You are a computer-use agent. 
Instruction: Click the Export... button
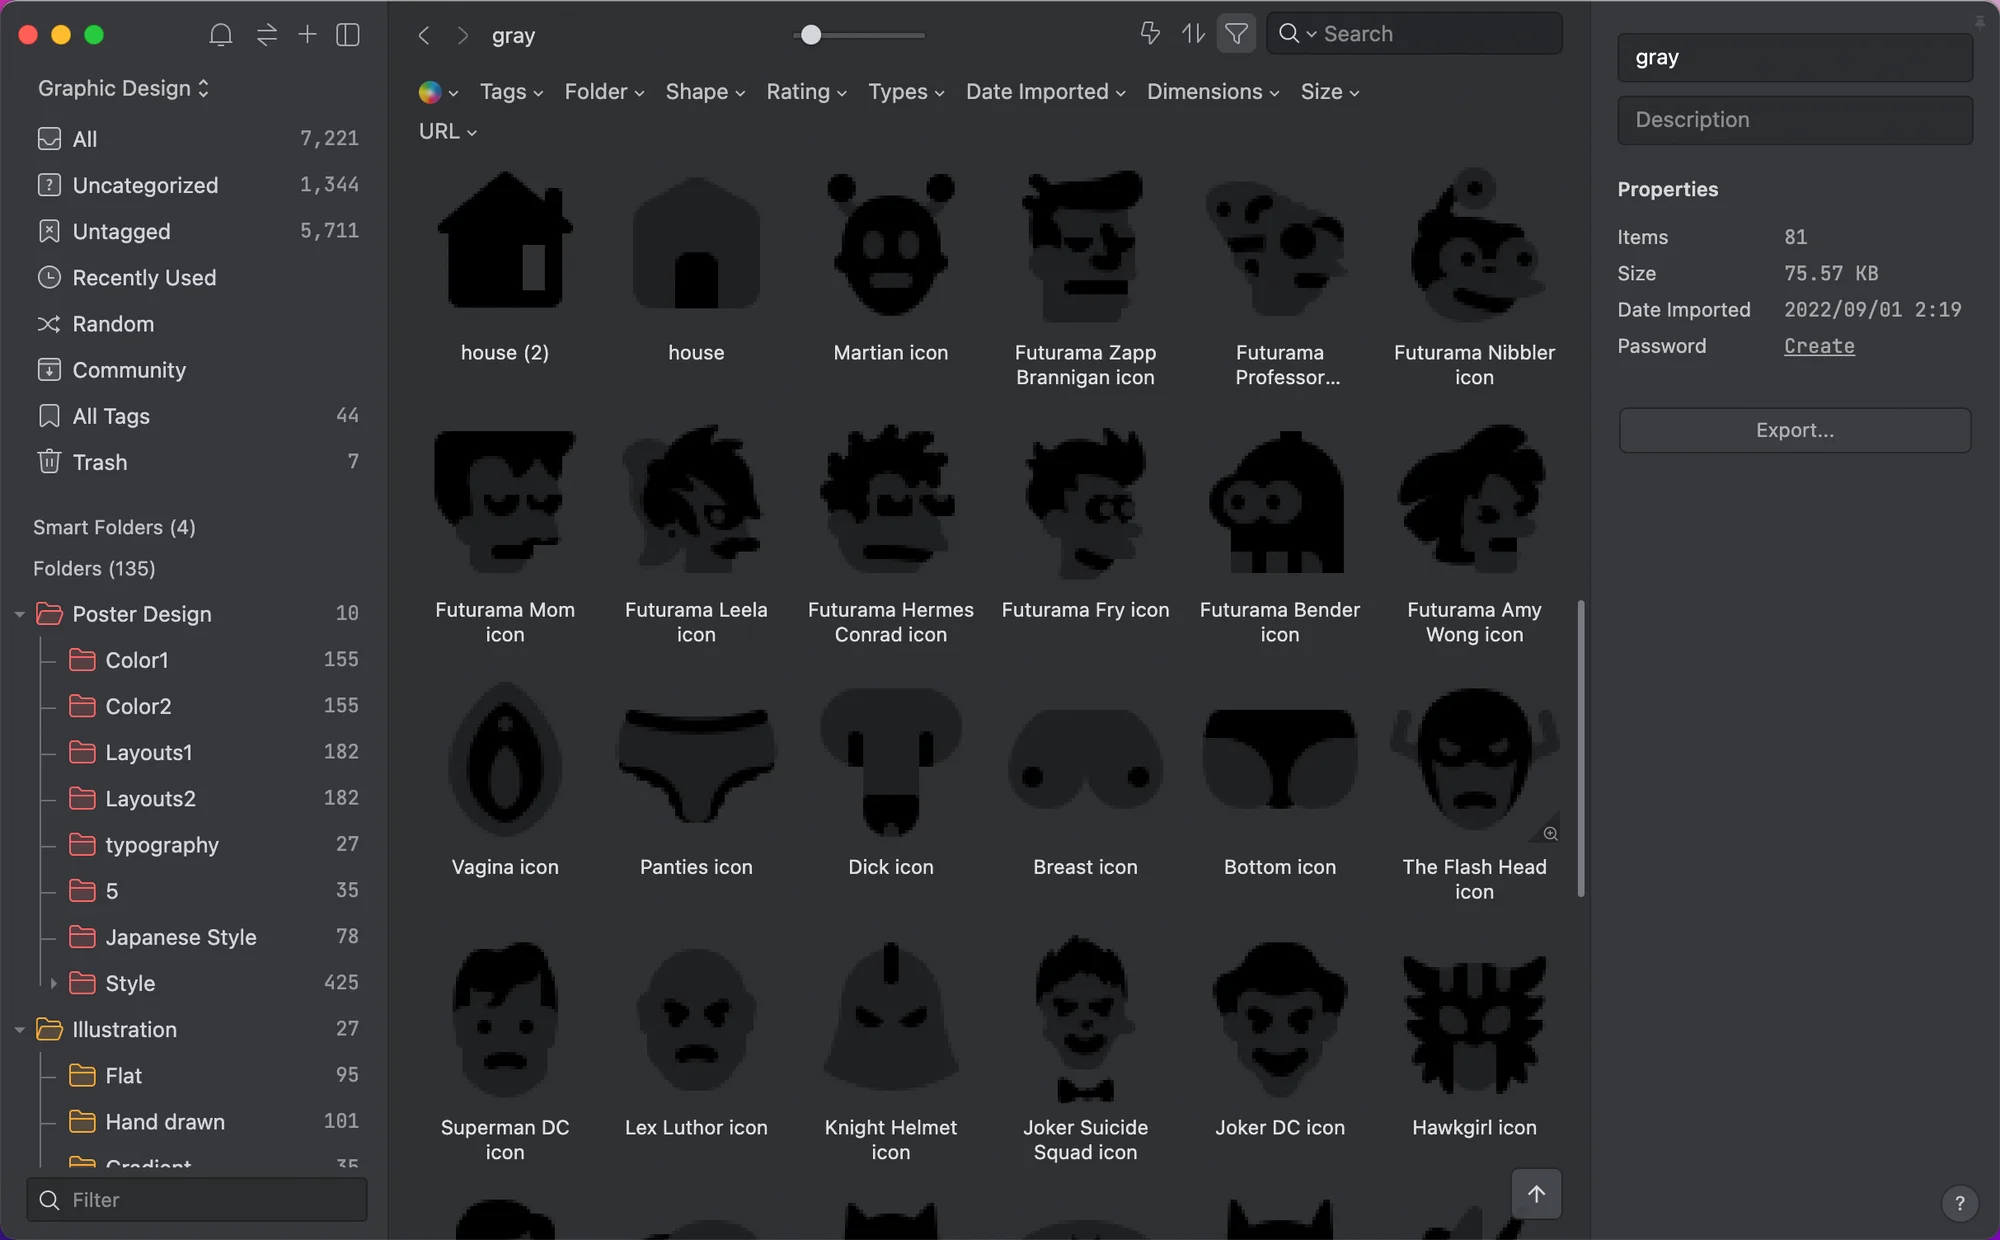[1795, 430]
